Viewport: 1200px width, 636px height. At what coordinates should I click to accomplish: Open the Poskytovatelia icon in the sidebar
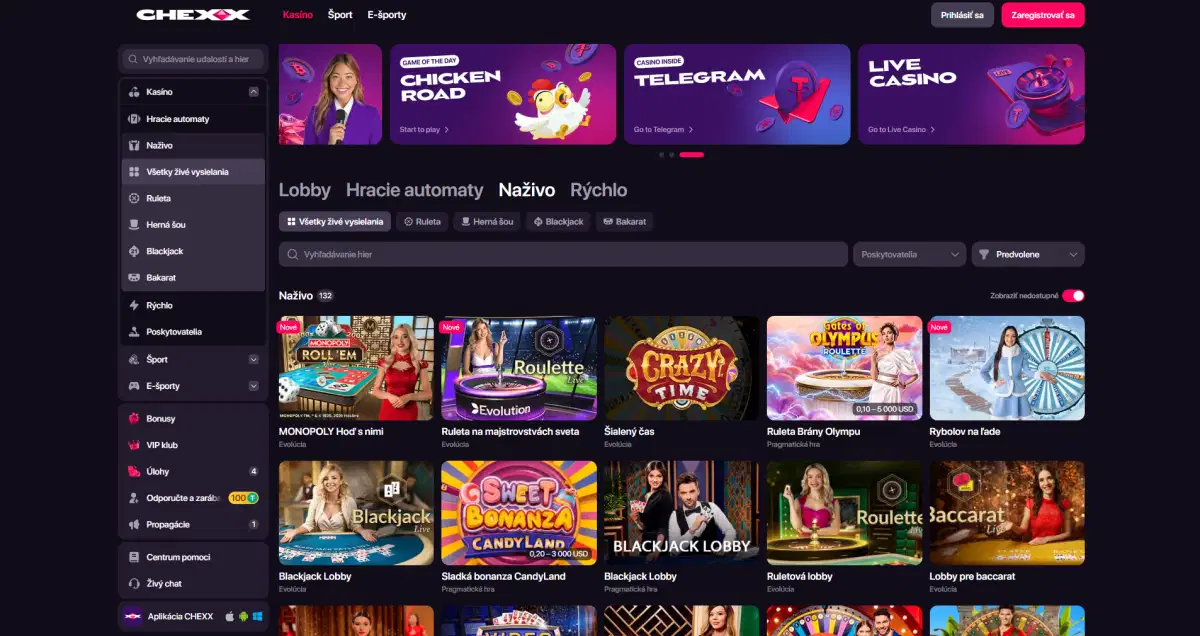pos(134,332)
